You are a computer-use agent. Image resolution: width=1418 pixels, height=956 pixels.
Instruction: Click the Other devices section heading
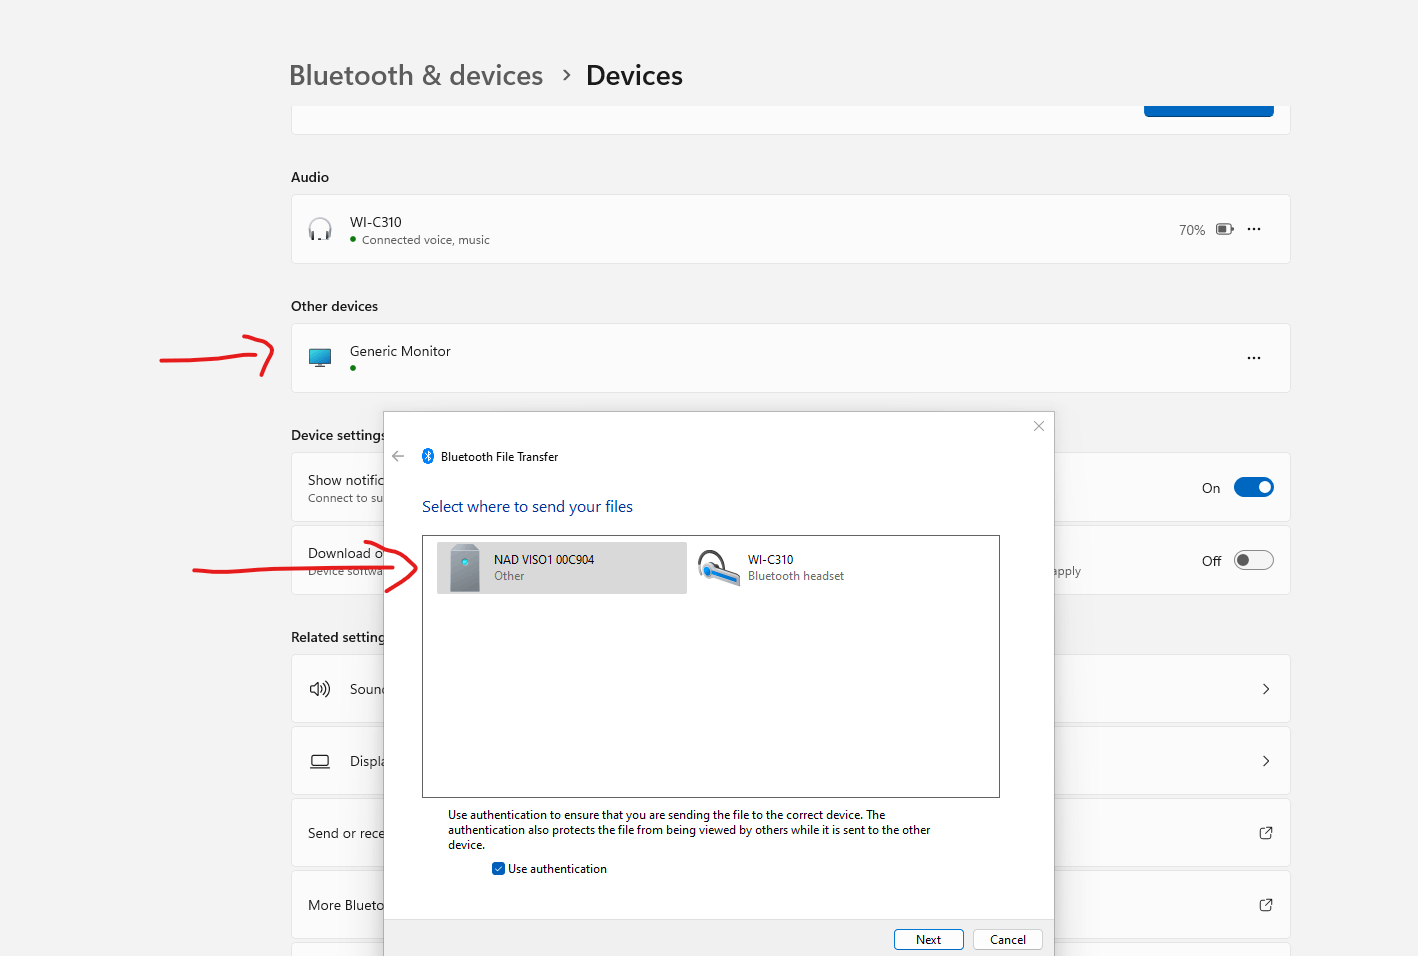click(x=334, y=306)
